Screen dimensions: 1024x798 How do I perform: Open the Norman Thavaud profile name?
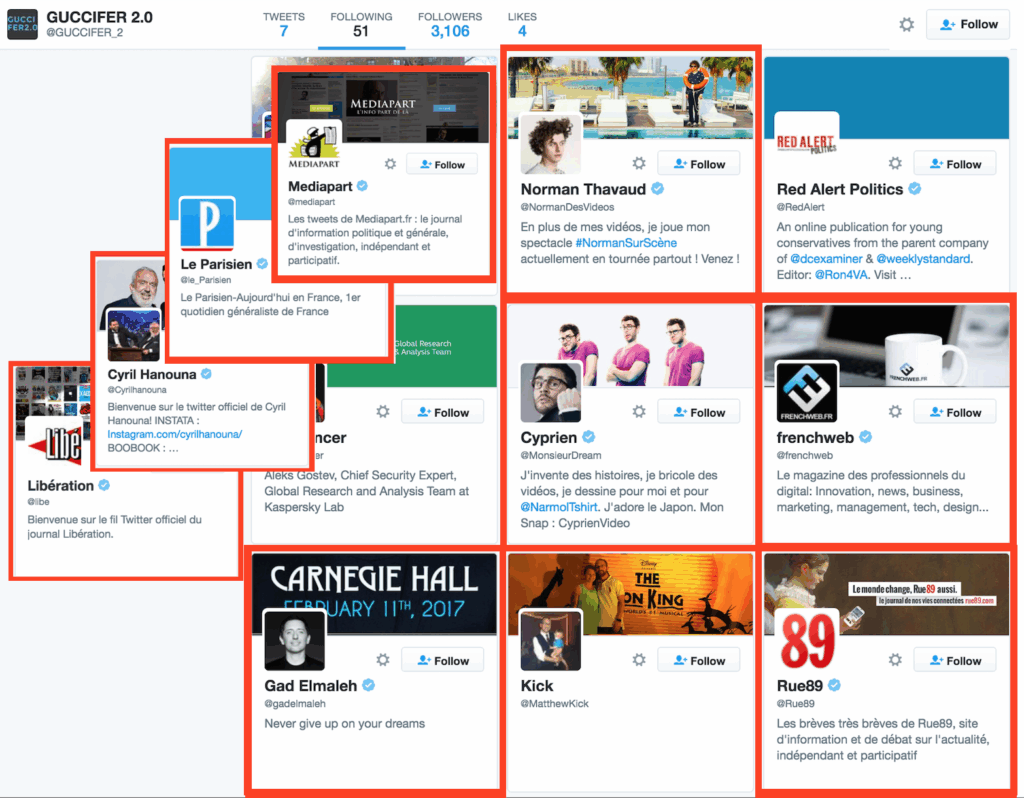(x=583, y=189)
